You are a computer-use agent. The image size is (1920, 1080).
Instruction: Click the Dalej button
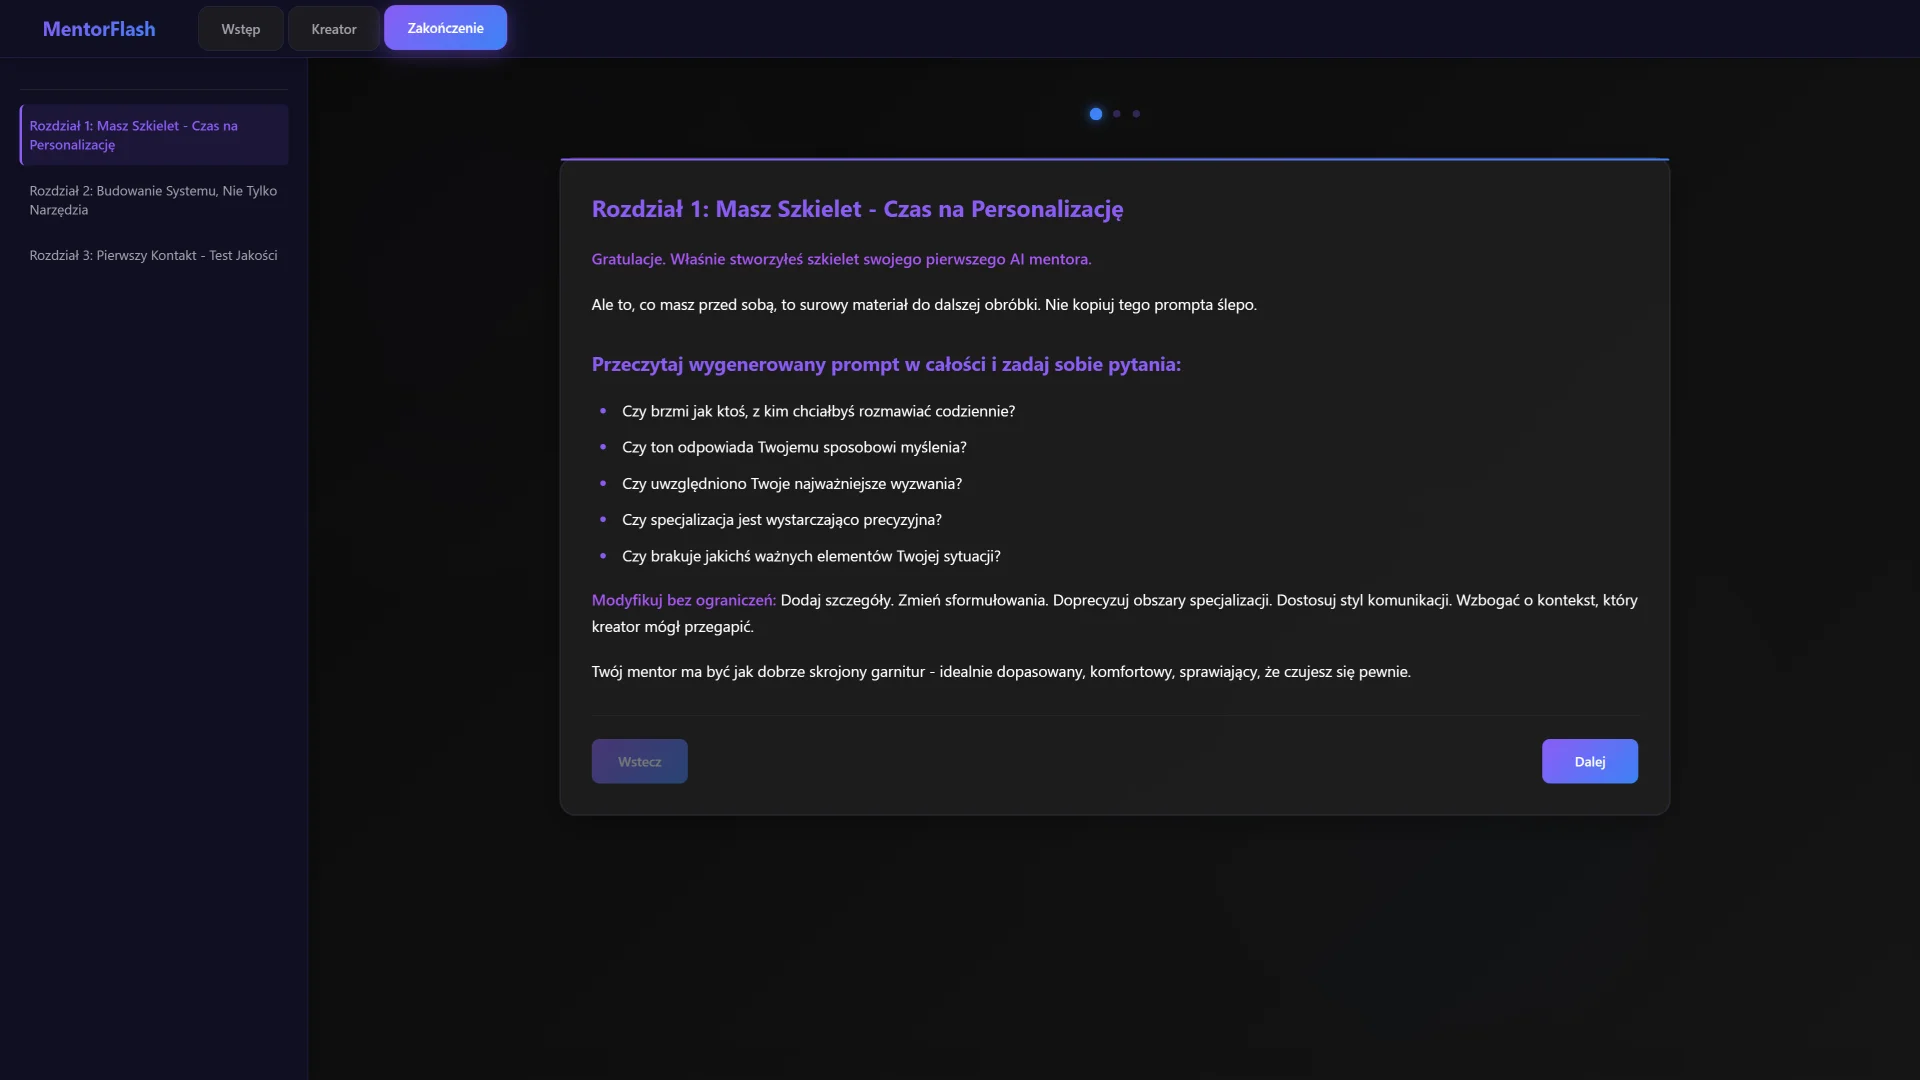[1589, 761]
